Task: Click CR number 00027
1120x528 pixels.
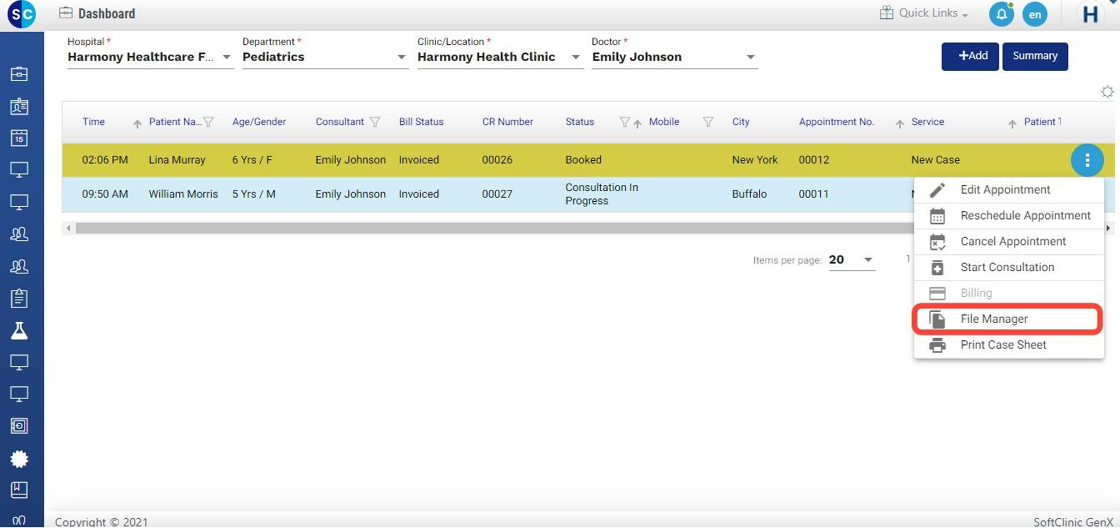Action: [x=497, y=194]
